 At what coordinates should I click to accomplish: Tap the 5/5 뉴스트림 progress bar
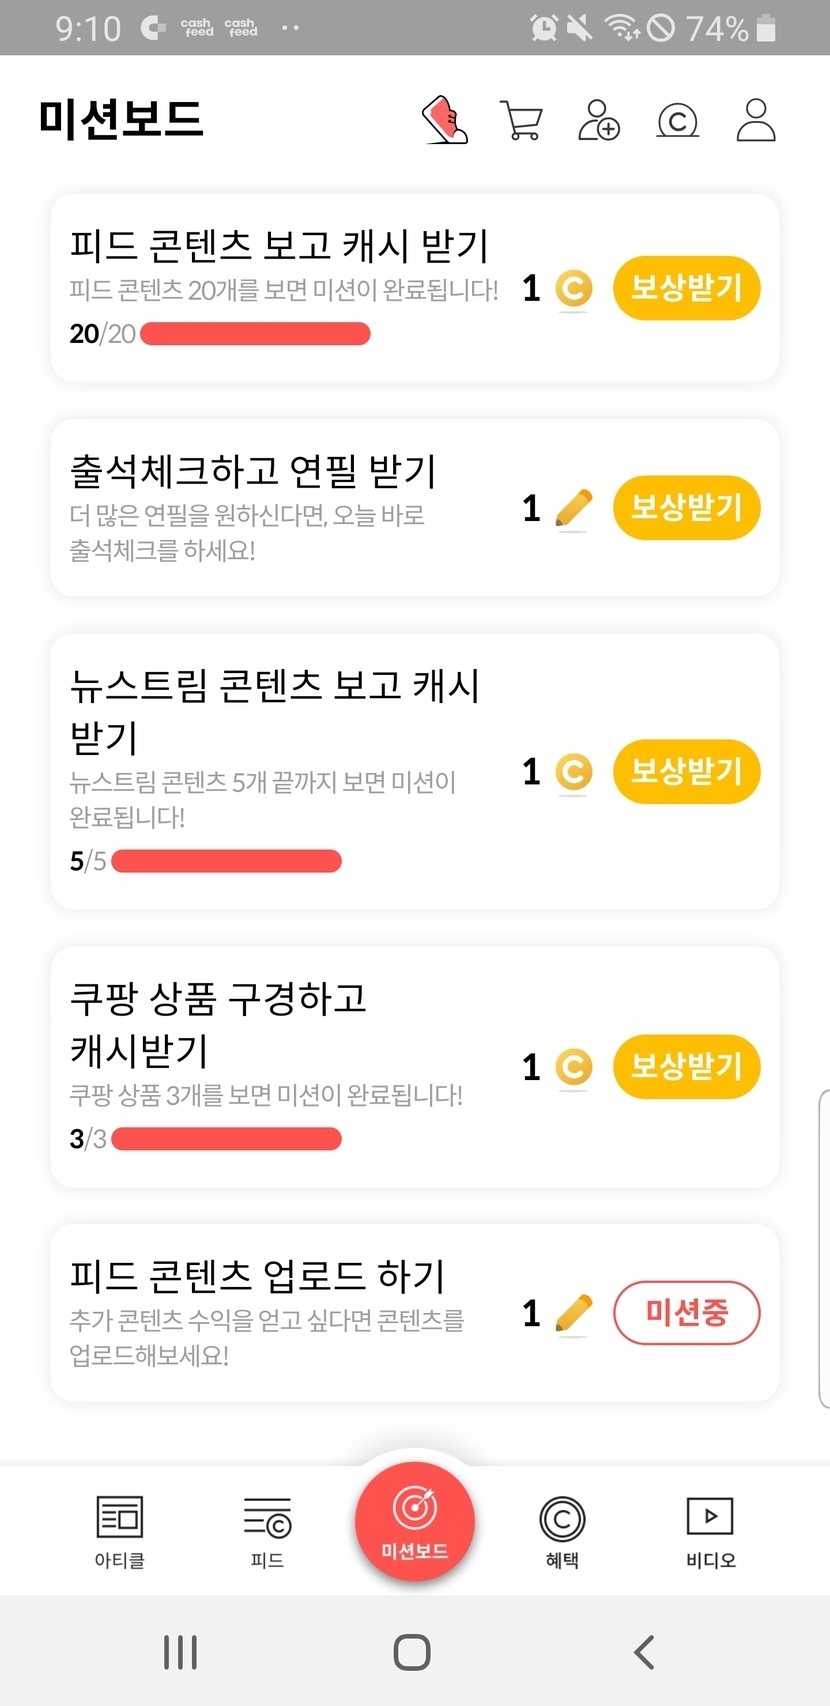pos(227,861)
